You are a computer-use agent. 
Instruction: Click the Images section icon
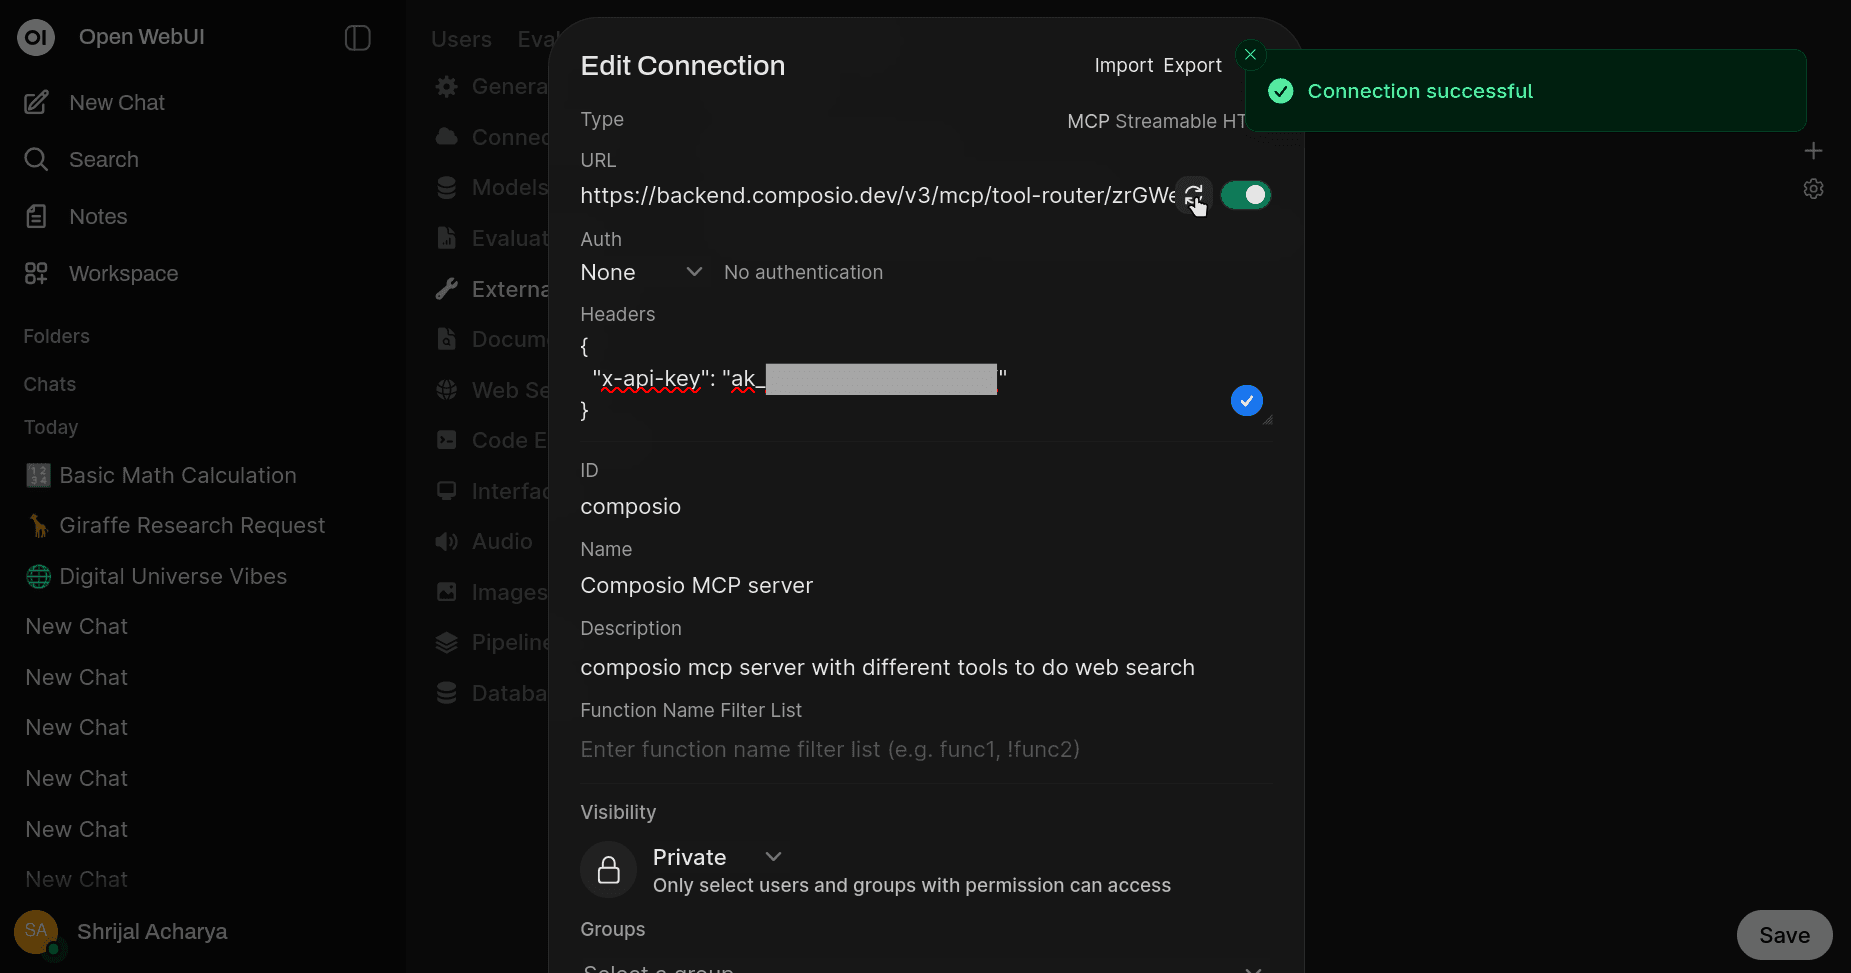[x=447, y=593]
